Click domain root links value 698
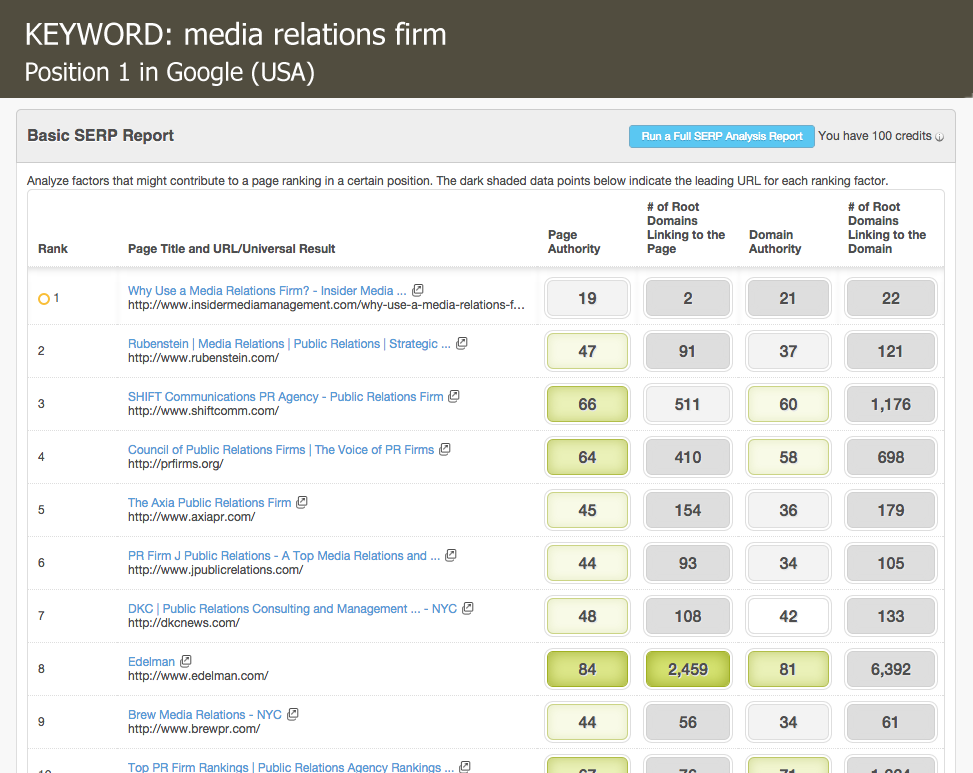Screen dimensions: 973x773 (890, 457)
